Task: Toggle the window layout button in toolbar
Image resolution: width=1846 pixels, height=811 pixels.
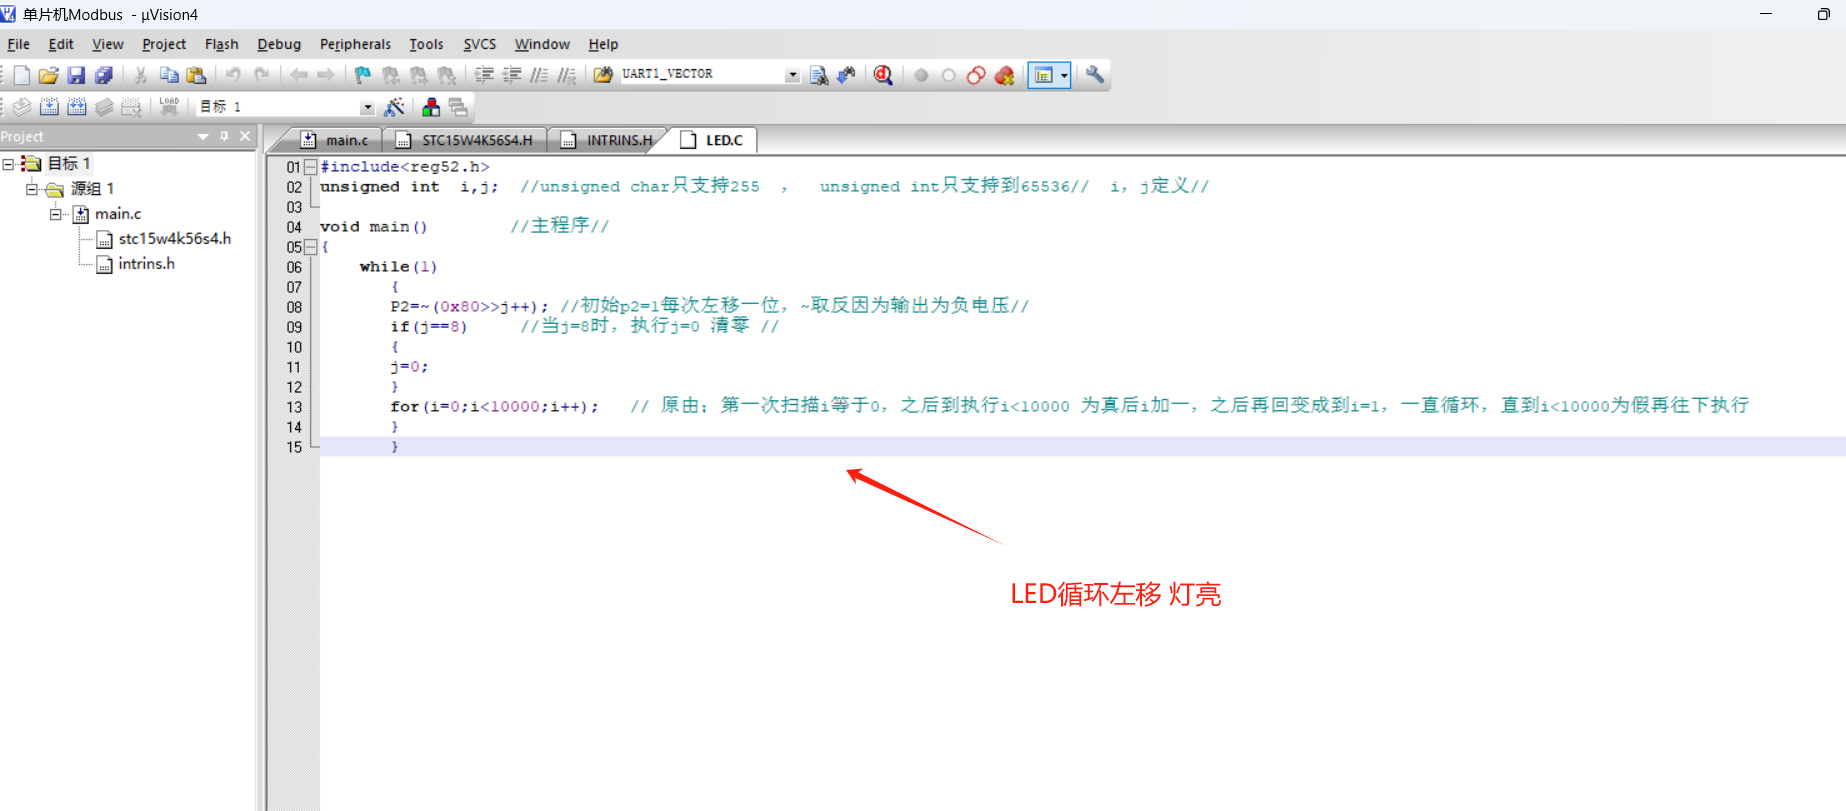Action: 1044,75
